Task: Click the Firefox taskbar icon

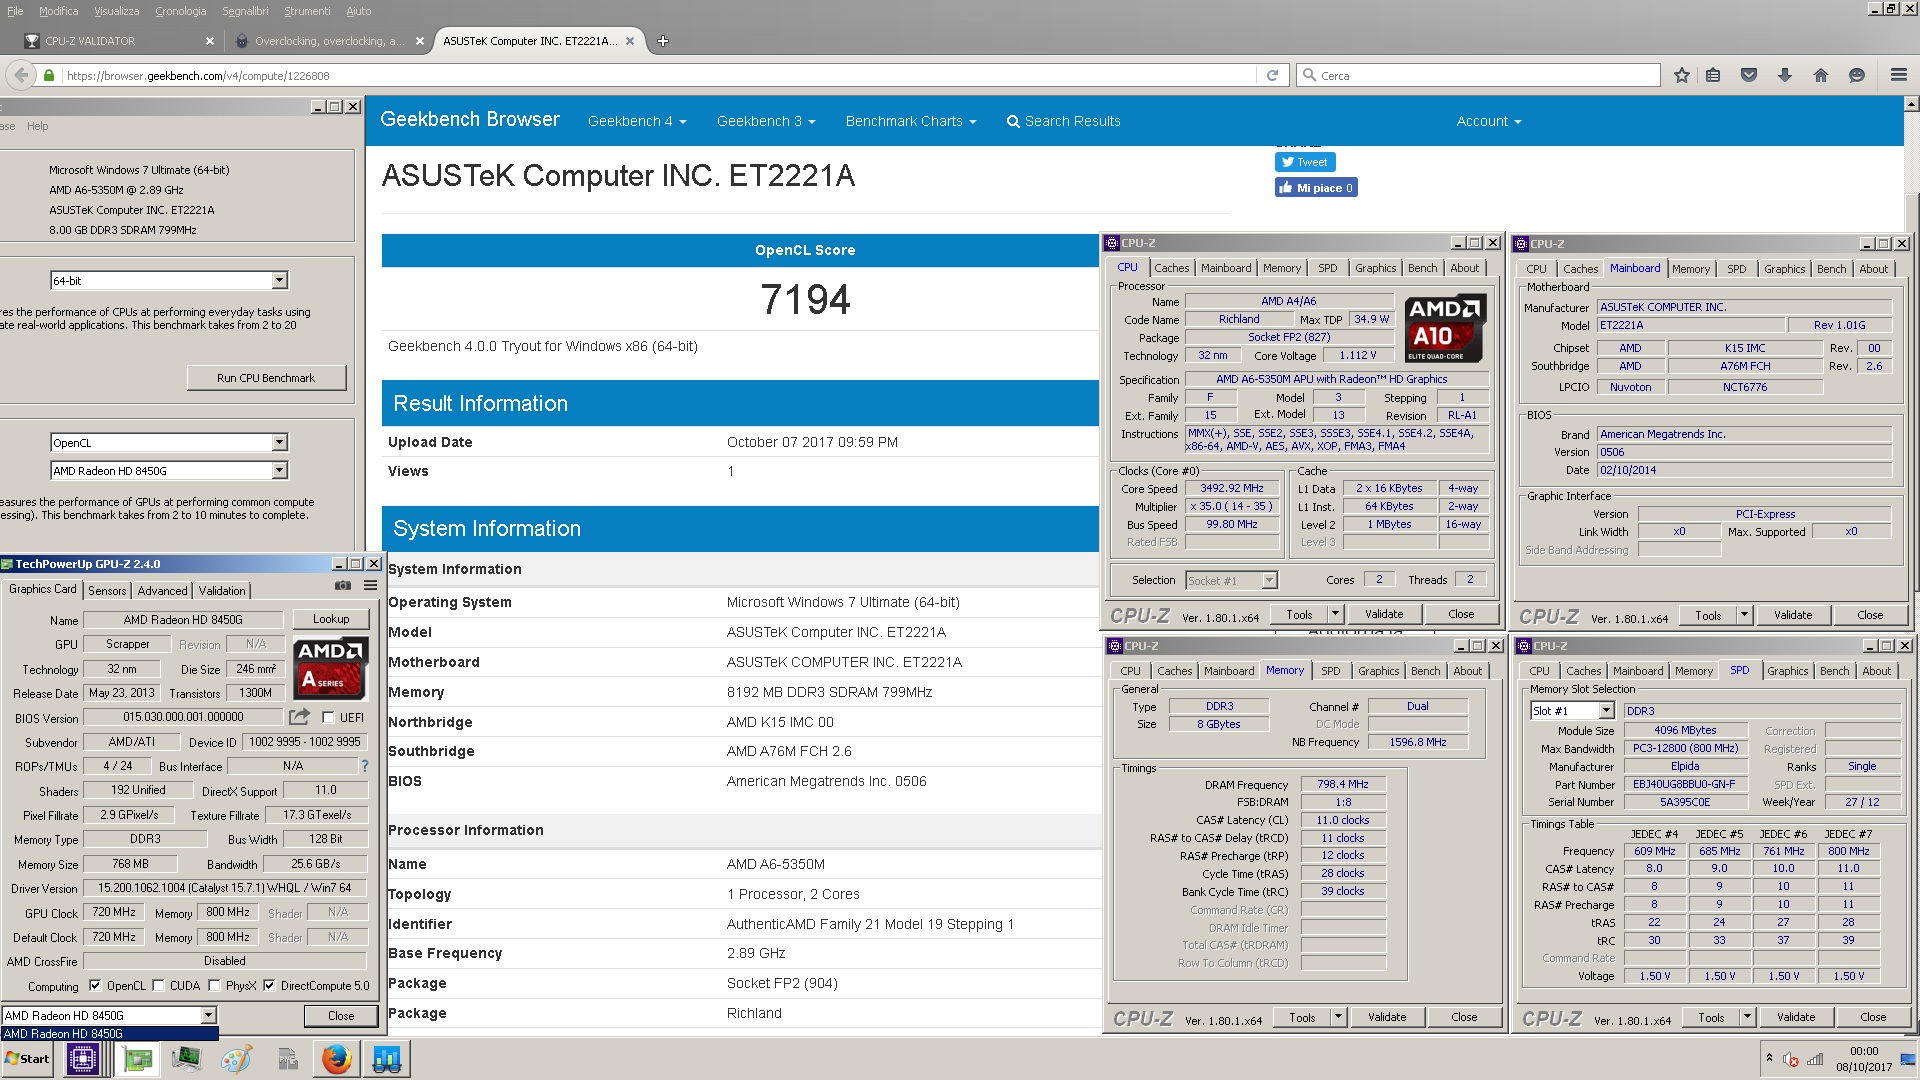Action: point(337,1058)
